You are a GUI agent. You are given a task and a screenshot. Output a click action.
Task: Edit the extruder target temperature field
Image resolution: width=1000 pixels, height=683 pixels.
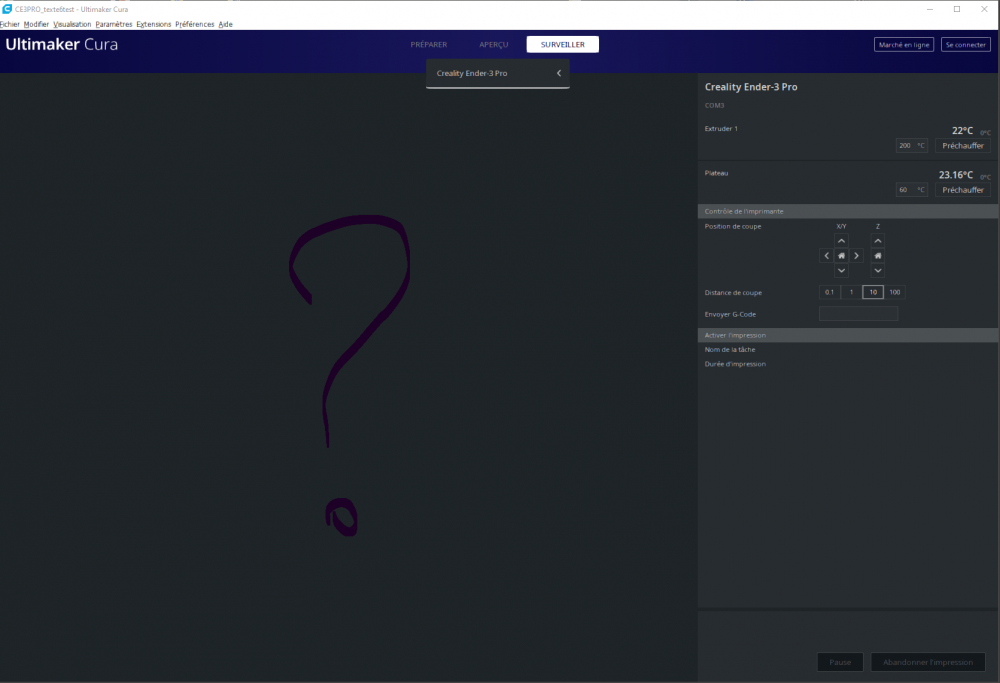tap(911, 145)
